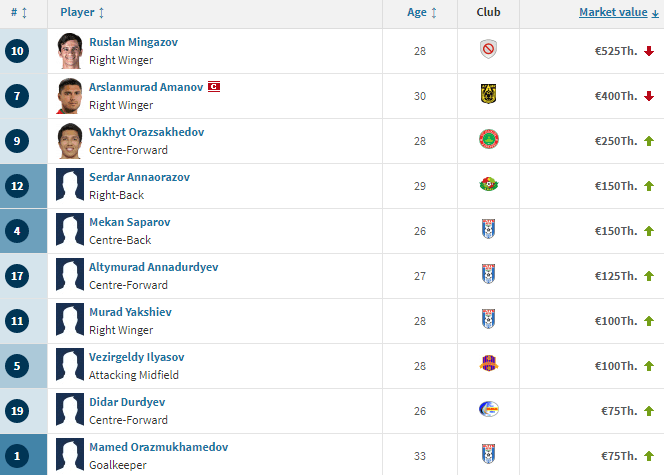Click the number 10 shirt badge
Viewport: 664px width, 475px height.
pos(16,51)
